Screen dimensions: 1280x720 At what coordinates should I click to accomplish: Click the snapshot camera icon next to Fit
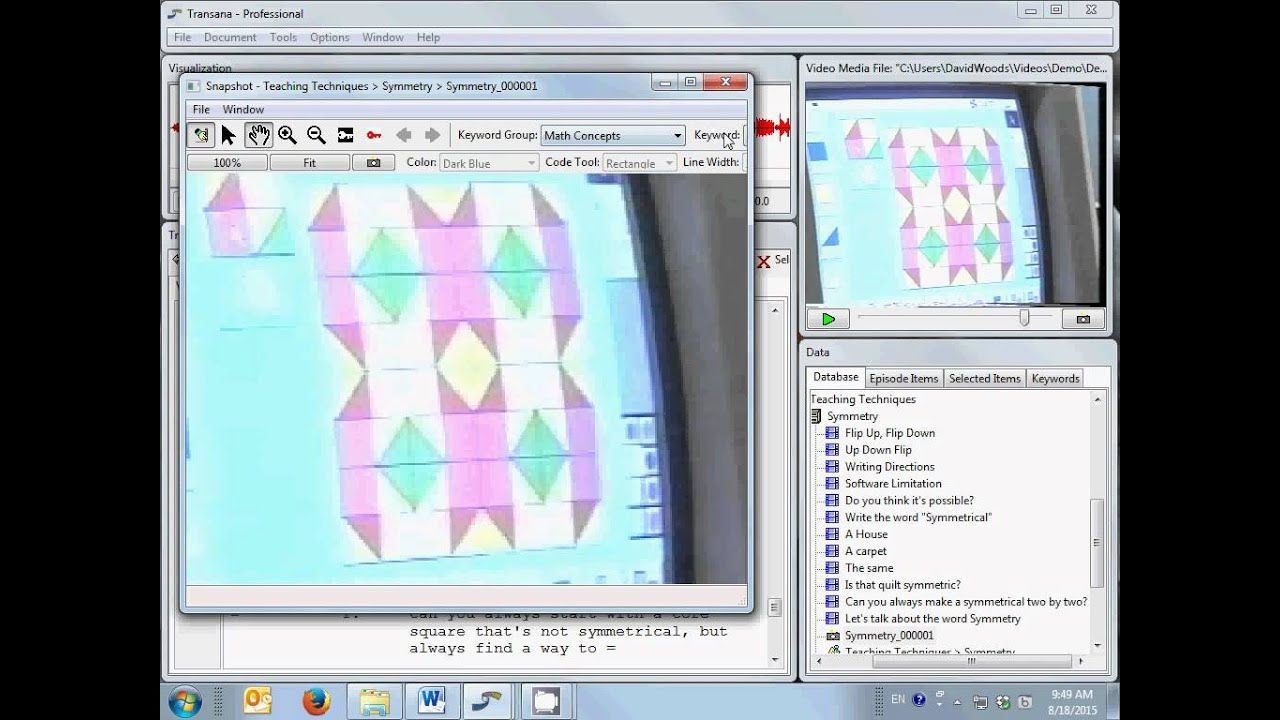click(x=373, y=161)
